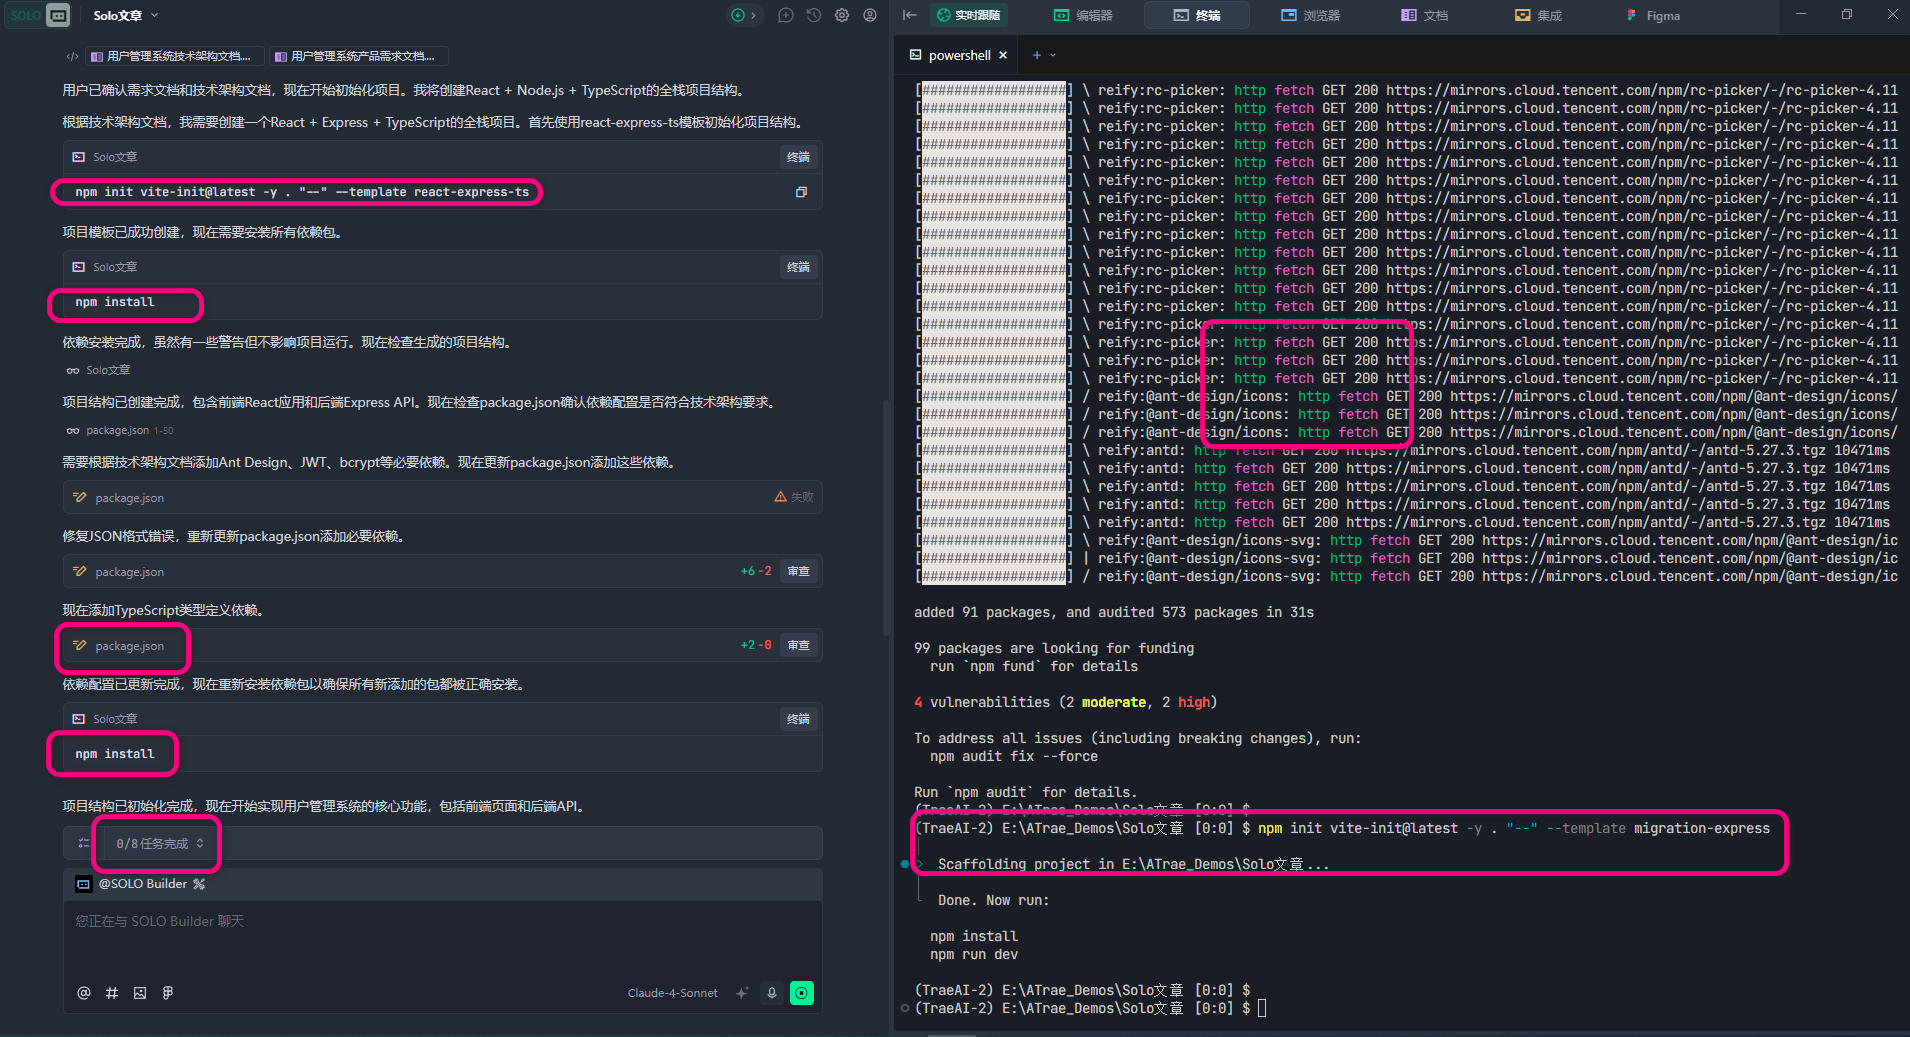Open chat history clock icon

click(814, 15)
